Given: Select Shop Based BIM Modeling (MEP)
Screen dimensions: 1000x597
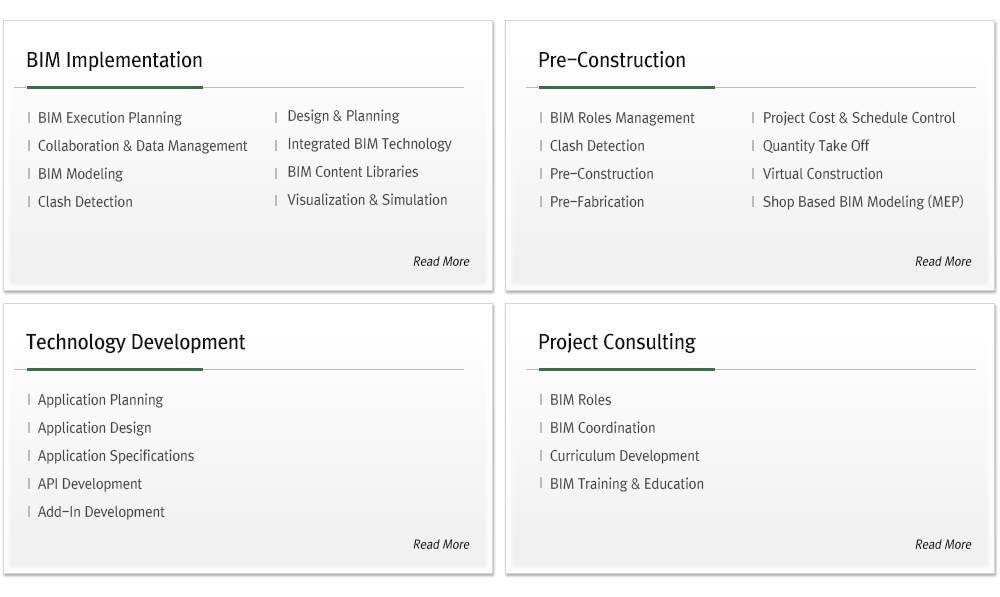Looking at the screenshot, I should [x=863, y=202].
